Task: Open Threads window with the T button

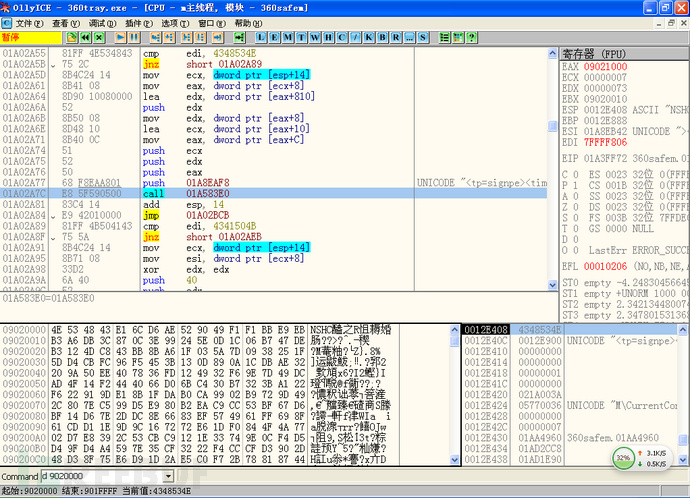Action: pyautogui.click(x=301, y=37)
